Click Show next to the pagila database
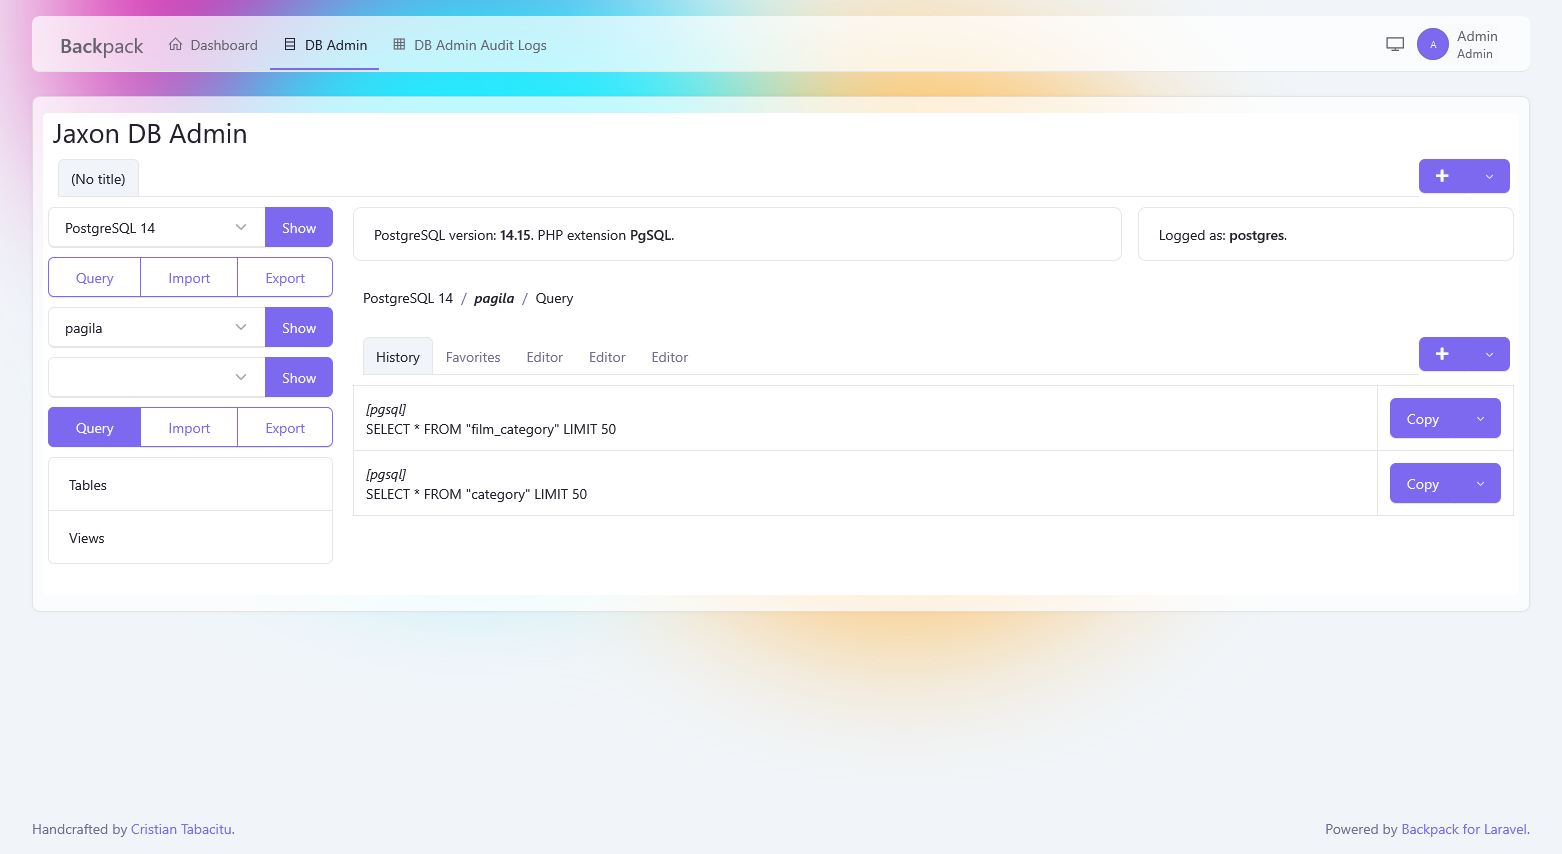This screenshot has width=1562, height=854. pos(299,328)
